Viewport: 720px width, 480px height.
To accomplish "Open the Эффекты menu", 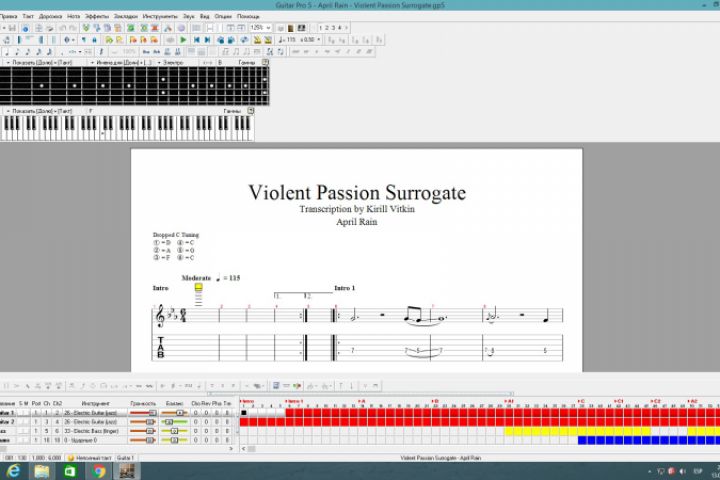I will pyautogui.click(x=97, y=16).
